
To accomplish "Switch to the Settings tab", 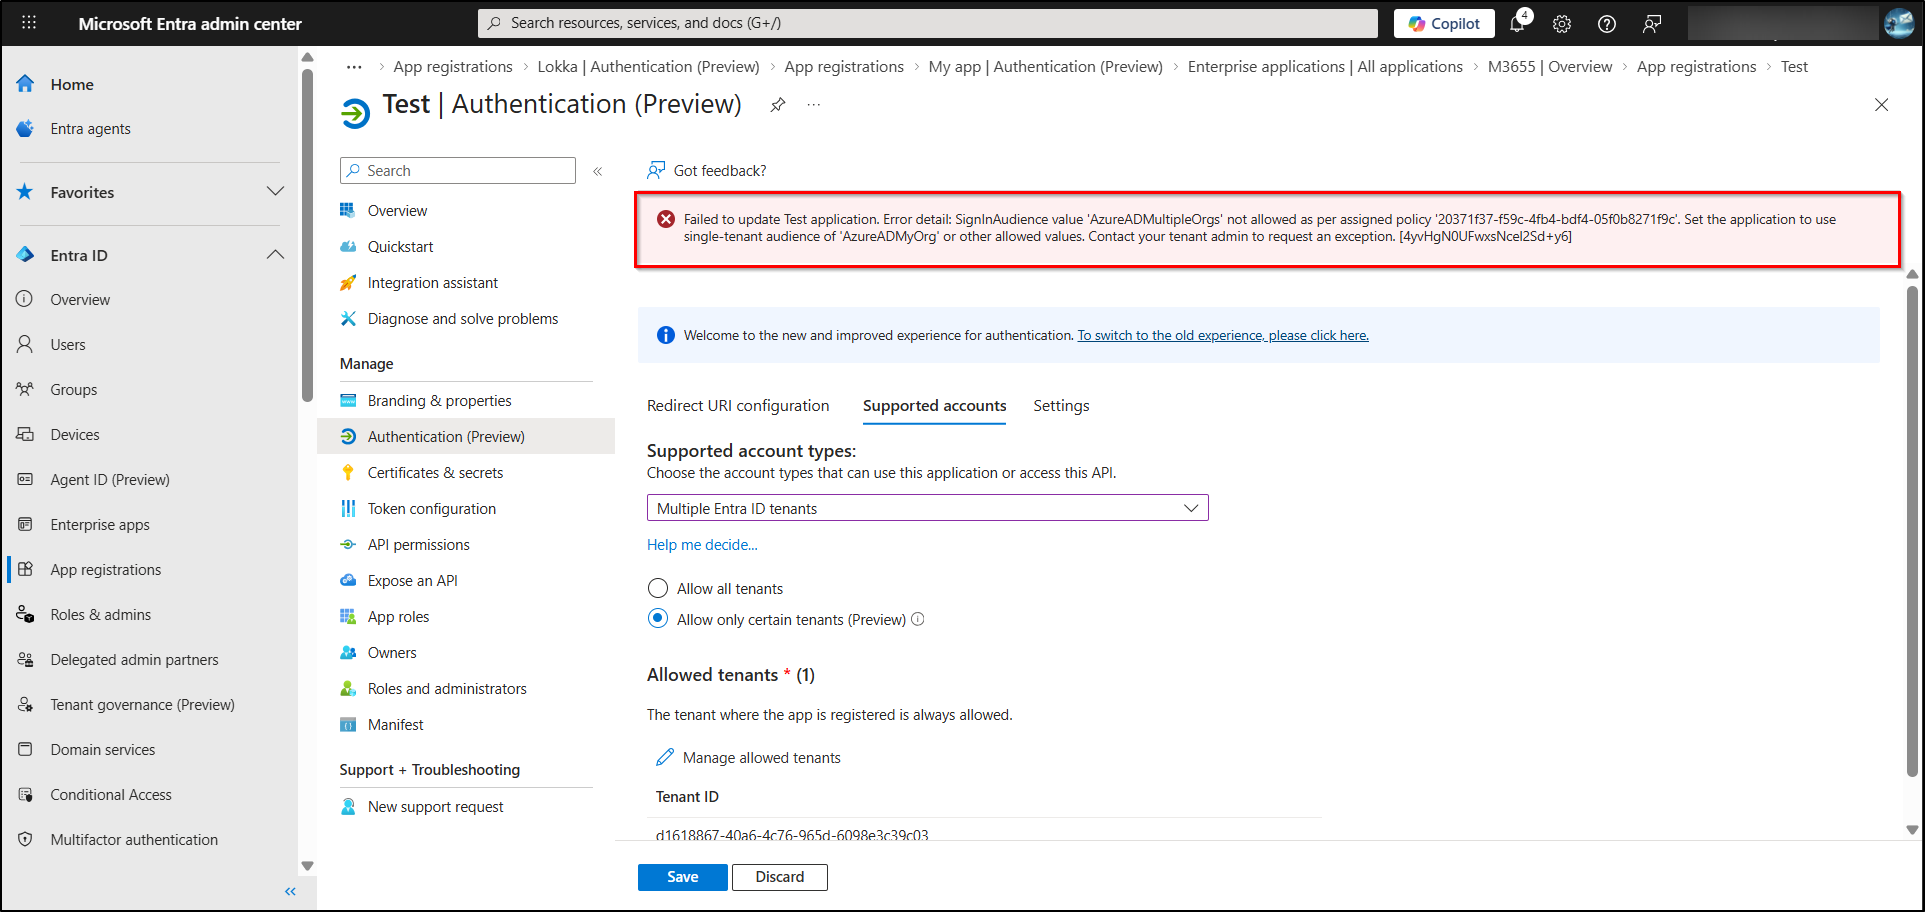I will coord(1061,406).
